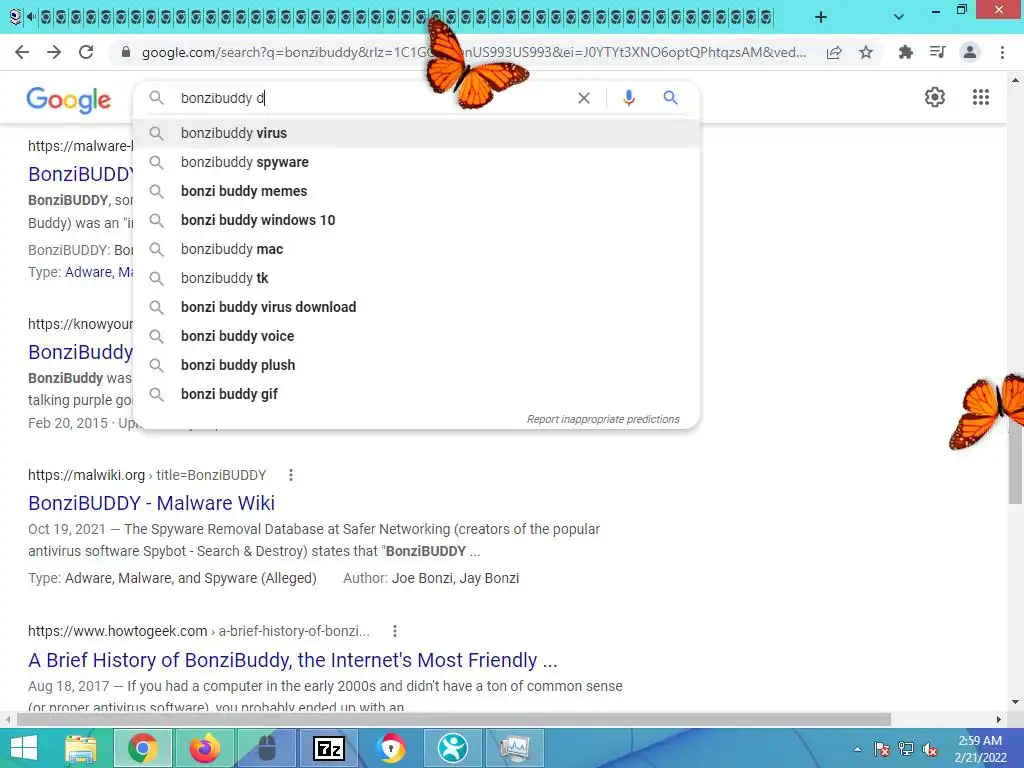Open BonziBUDDY - Malware Wiki result
The height and width of the screenshot is (768, 1024).
click(152, 503)
